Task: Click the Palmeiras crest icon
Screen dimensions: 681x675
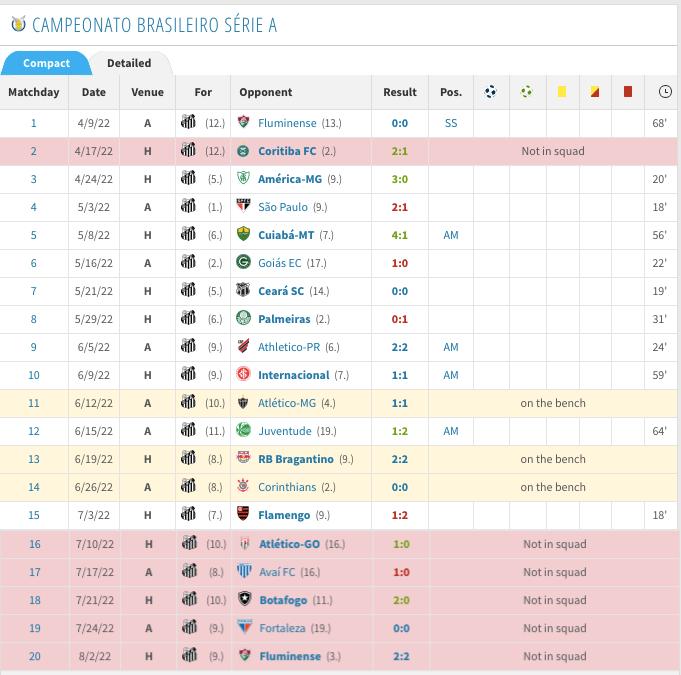Action: (243, 318)
